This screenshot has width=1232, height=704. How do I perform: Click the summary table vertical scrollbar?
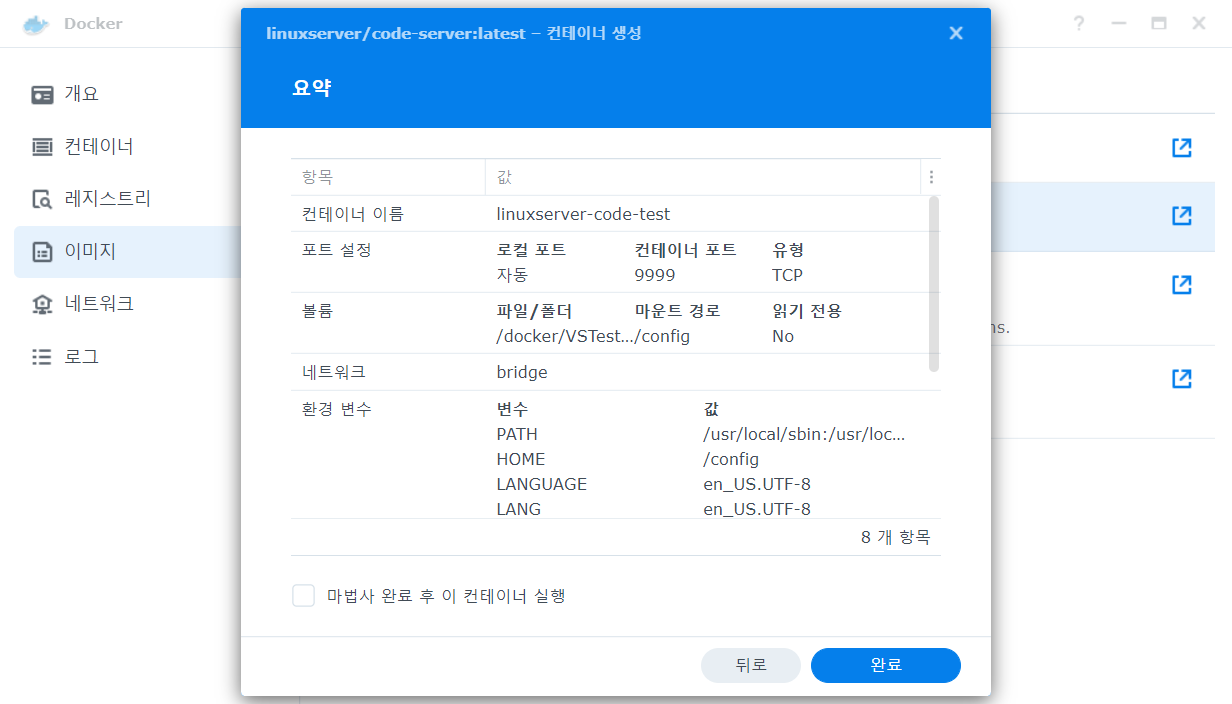[x=934, y=284]
